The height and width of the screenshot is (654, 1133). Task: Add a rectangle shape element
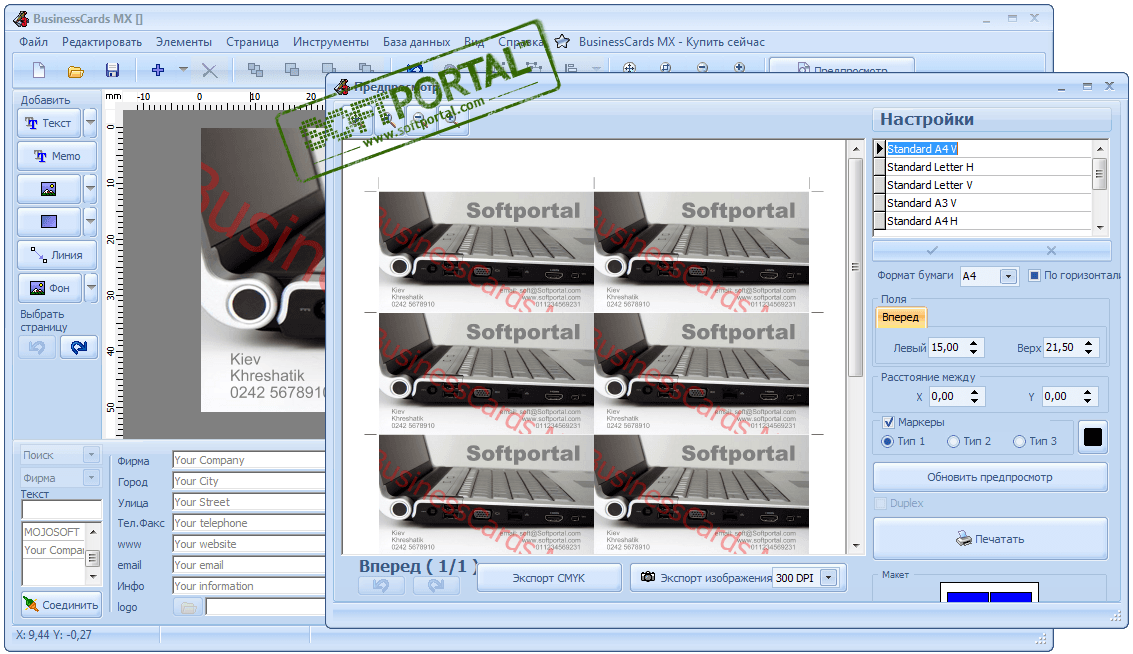click(48, 222)
